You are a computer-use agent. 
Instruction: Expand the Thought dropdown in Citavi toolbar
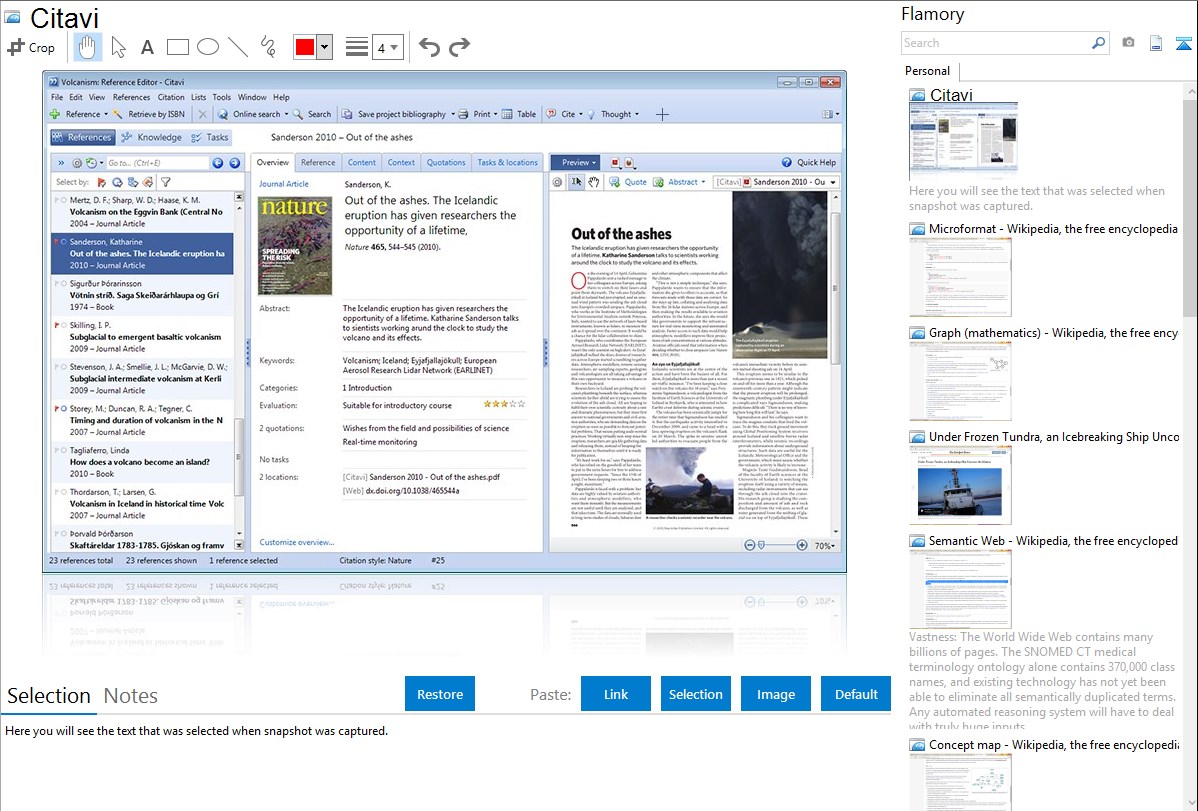636,115
